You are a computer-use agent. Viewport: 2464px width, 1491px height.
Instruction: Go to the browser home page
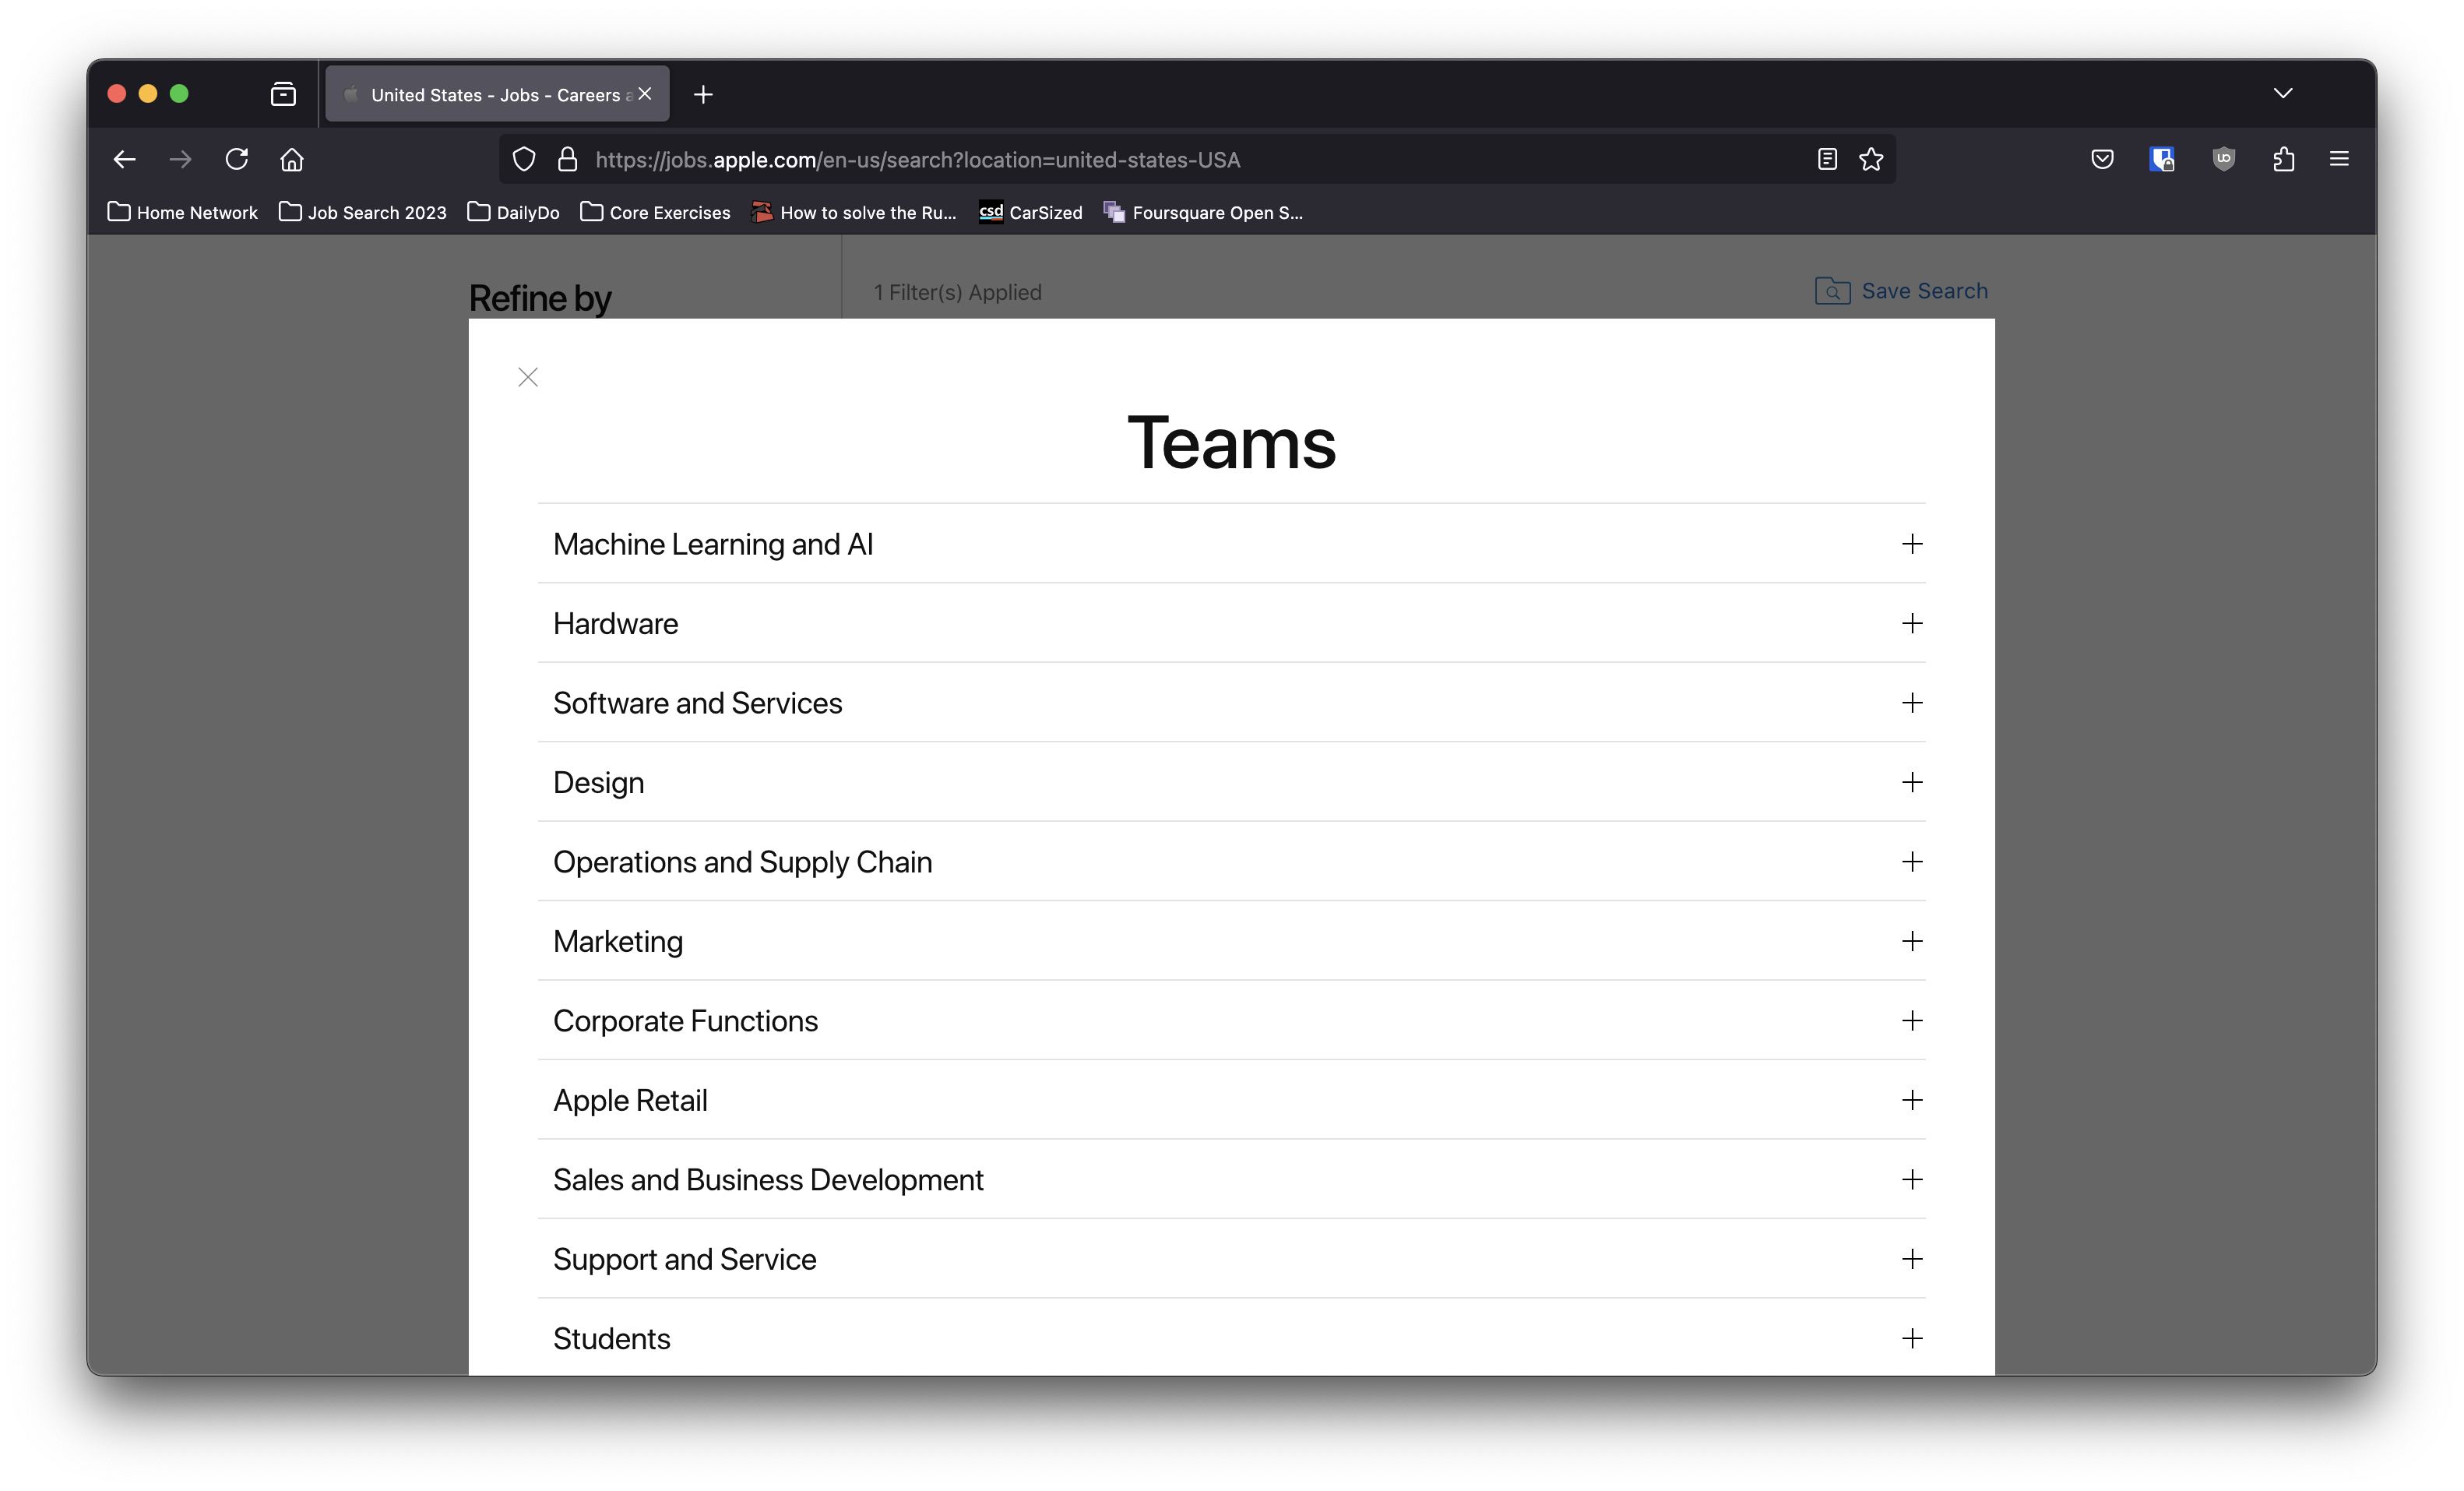[x=292, y=159]
